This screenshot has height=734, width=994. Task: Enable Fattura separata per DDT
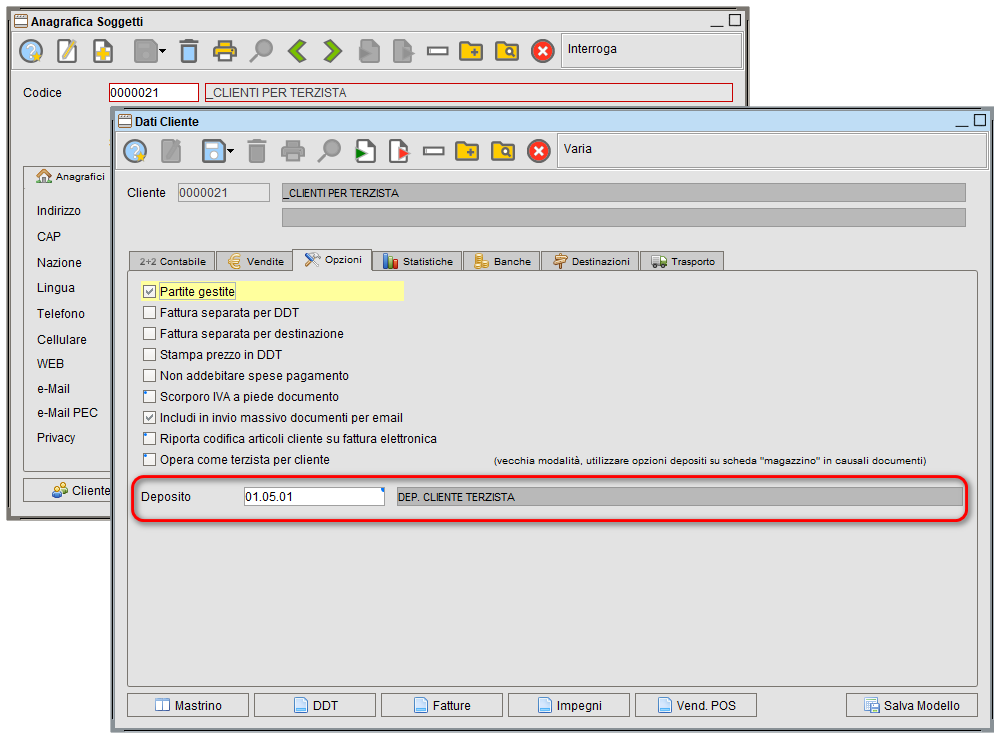click(x=150, y=313)
